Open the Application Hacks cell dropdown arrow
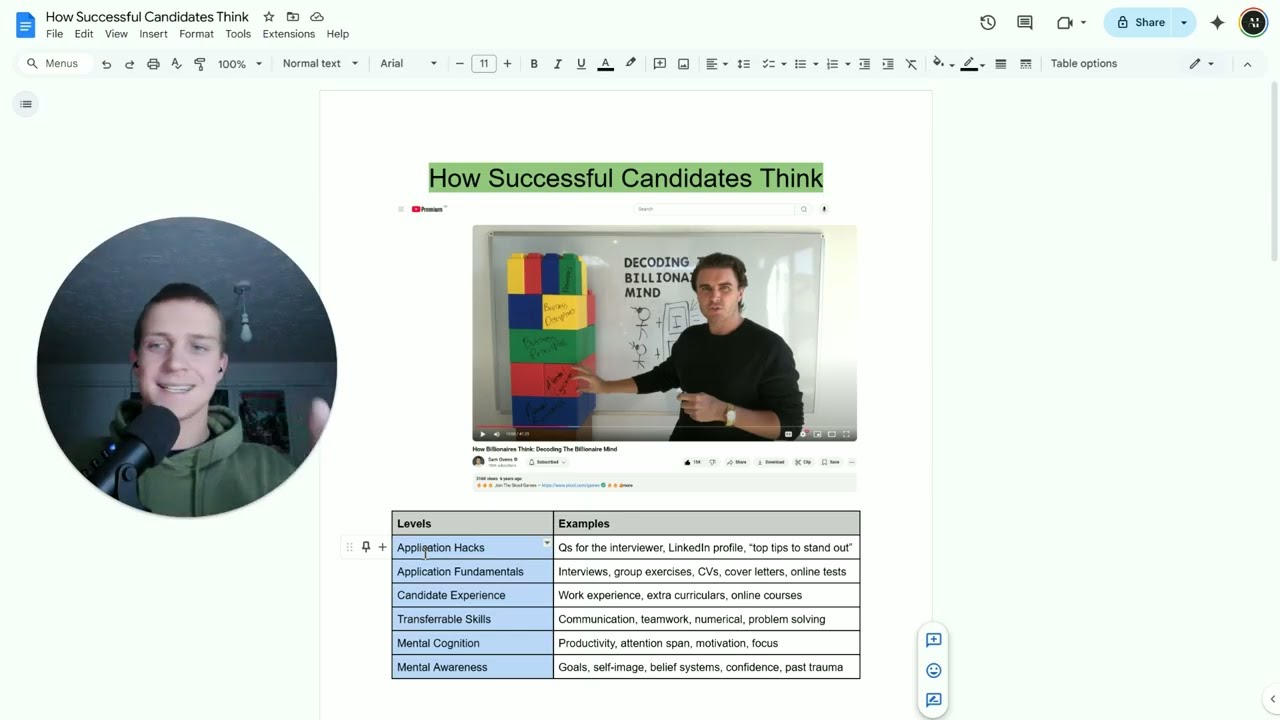This screenshot has width=1280, height=720. coord(546,543)
